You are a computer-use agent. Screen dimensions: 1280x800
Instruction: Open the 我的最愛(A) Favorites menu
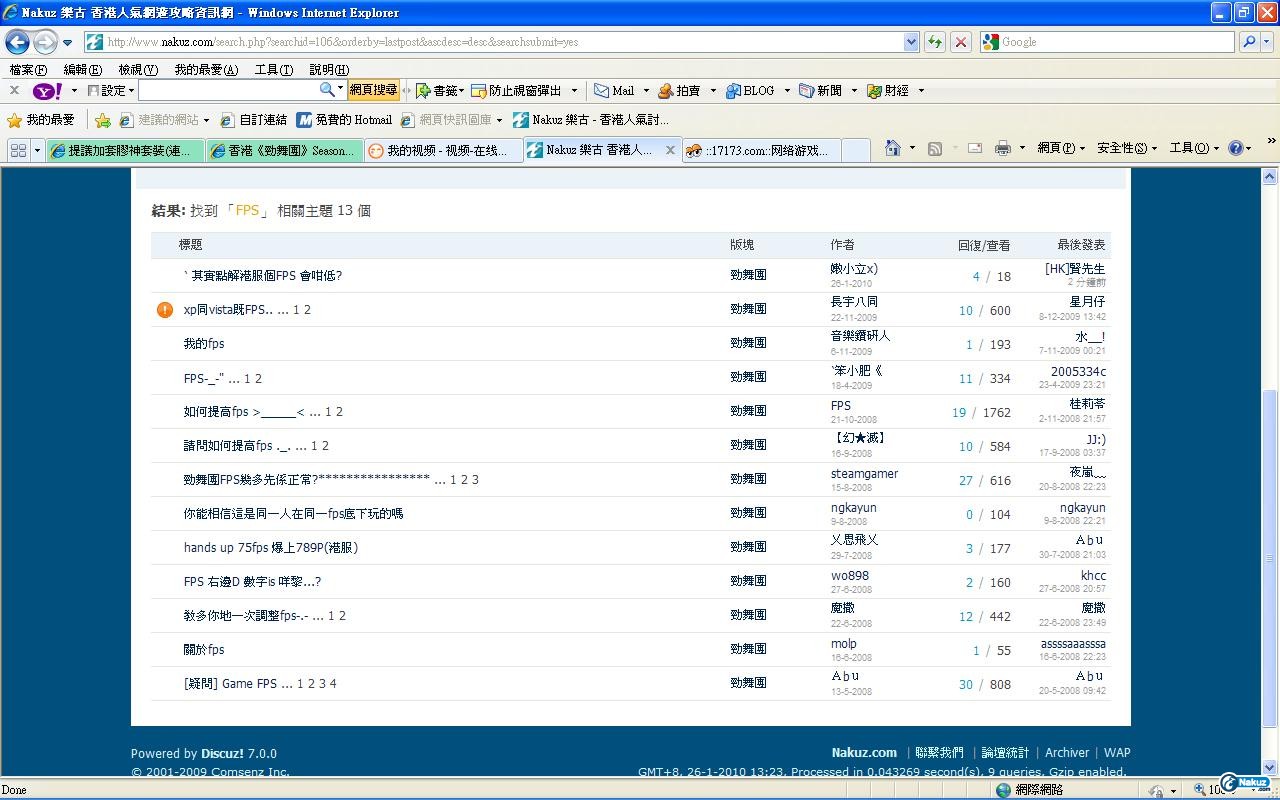[206, 70]
